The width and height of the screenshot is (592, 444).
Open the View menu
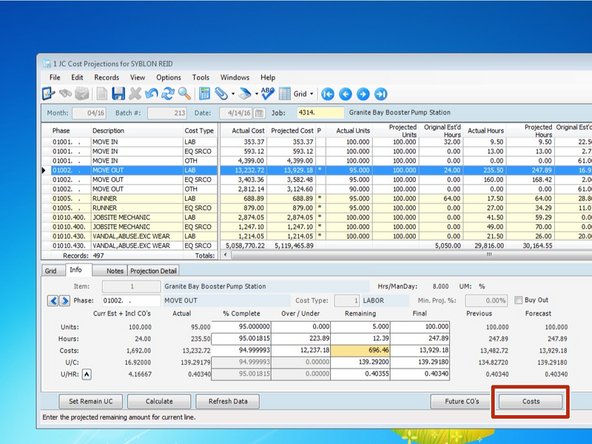[x=137, y=77]
